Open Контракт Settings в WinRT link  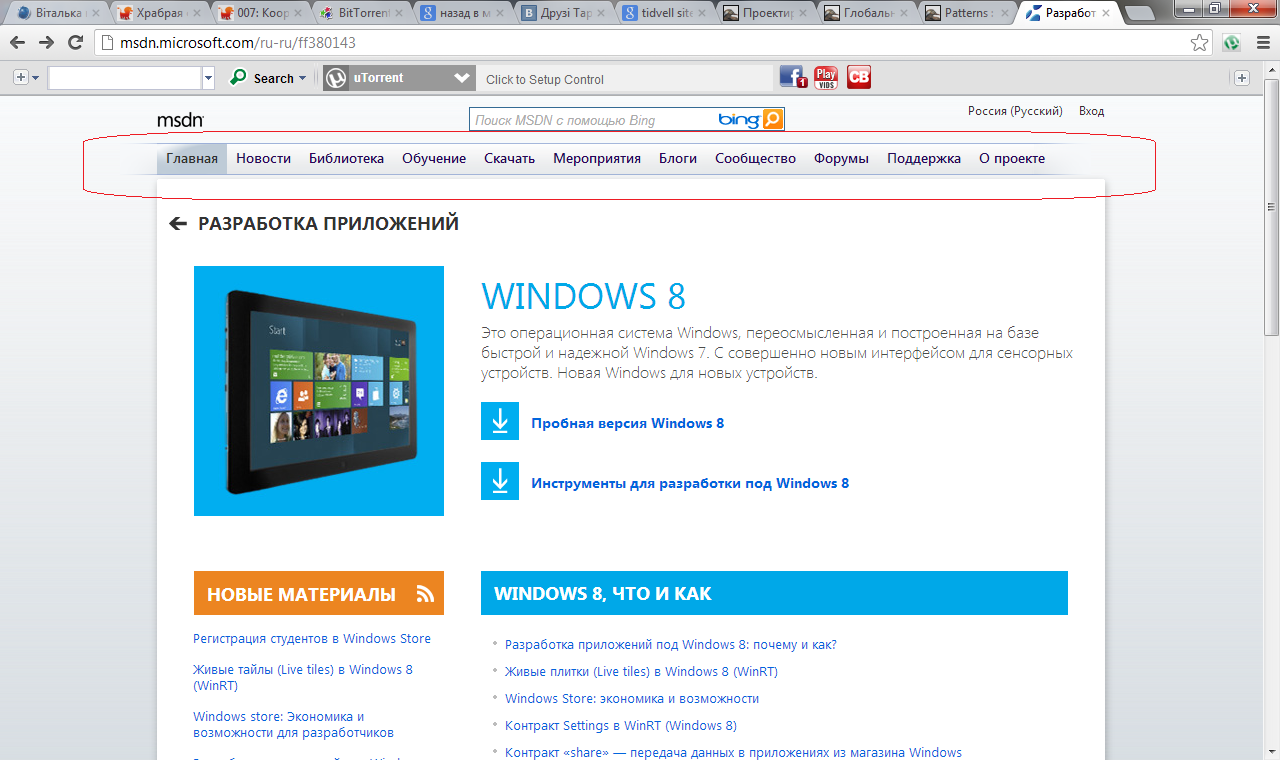click(x=621, y=726)
